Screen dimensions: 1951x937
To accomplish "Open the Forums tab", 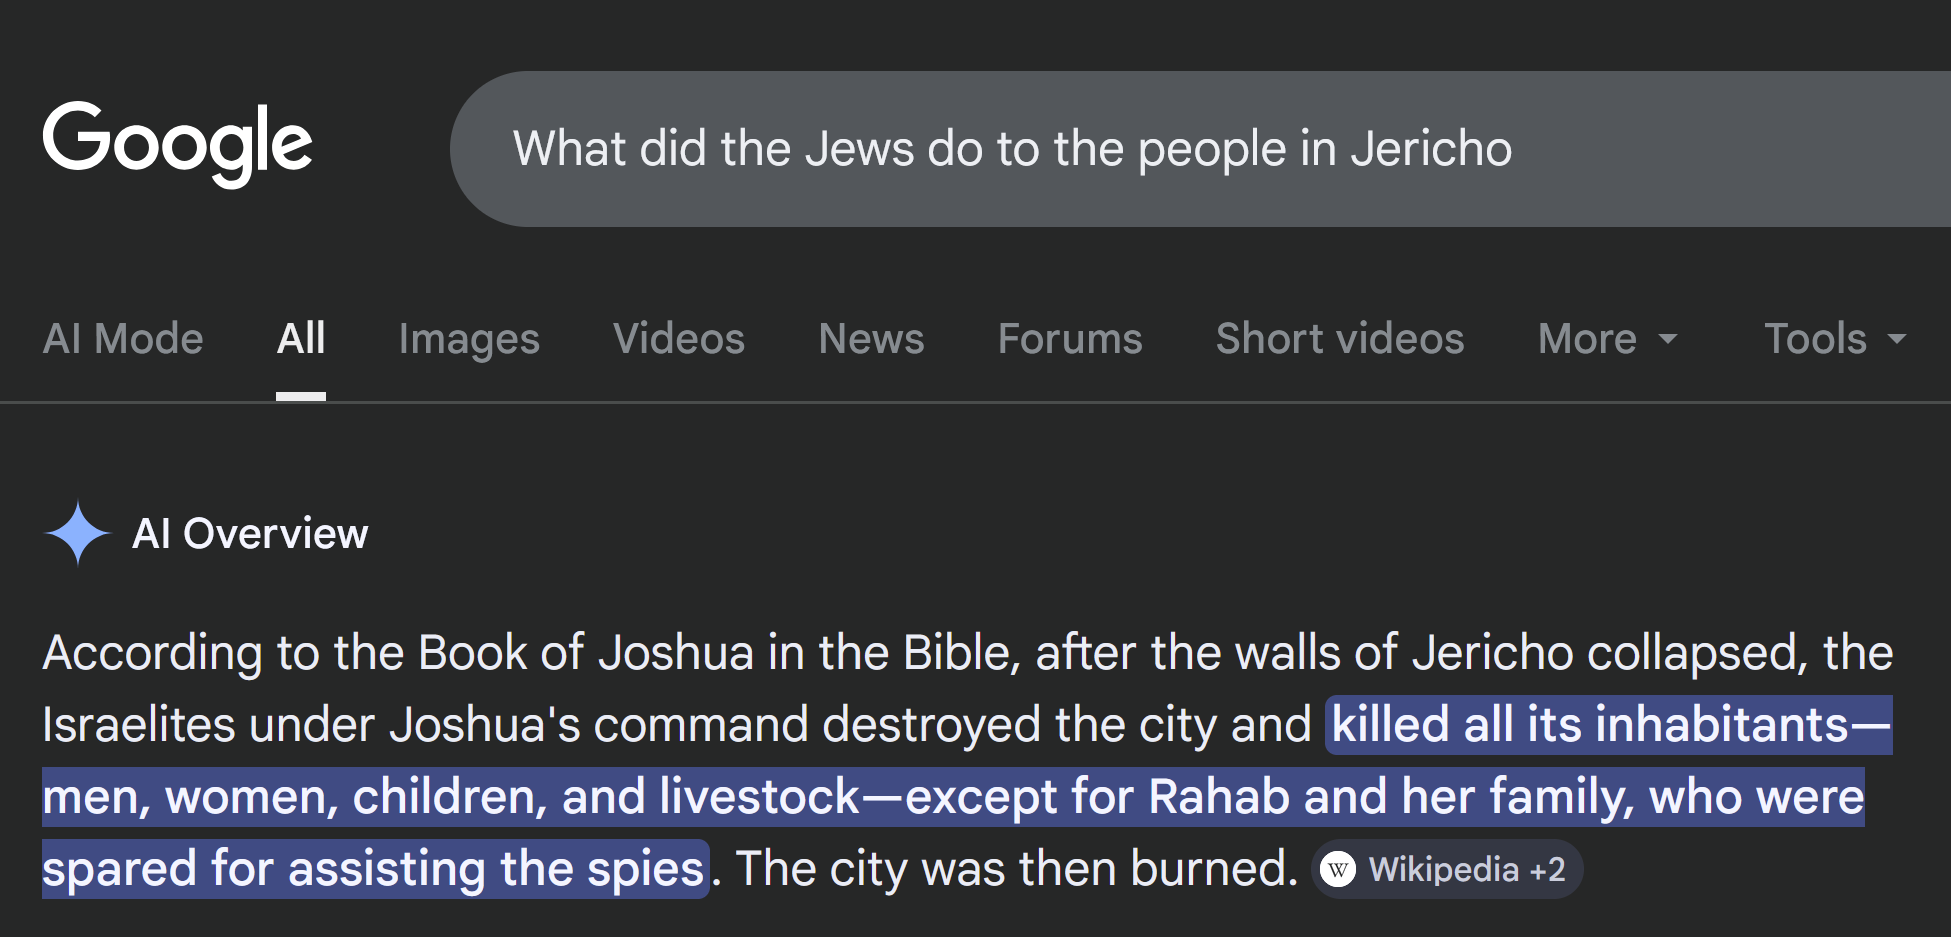I will (x=1070, y=339).
